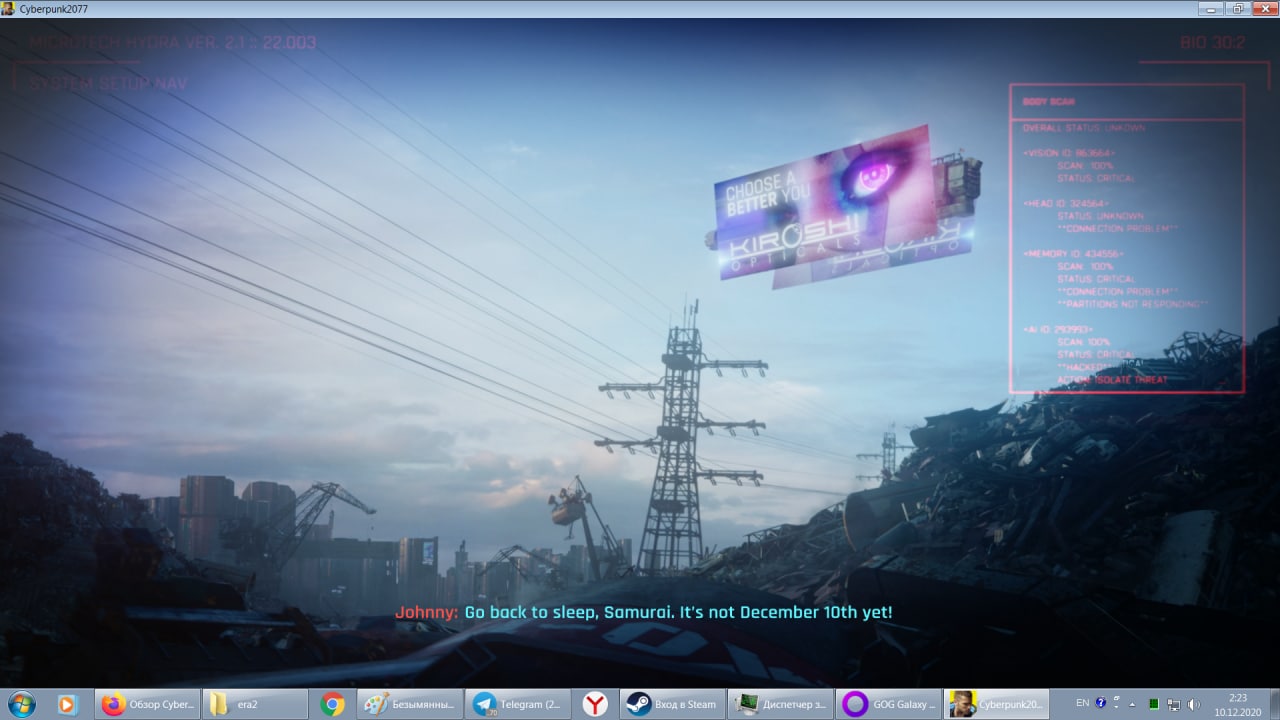This screenshot has width=1280, height=720.
Task: Open the blue help tray icon
Action: tap(1101, 703)
